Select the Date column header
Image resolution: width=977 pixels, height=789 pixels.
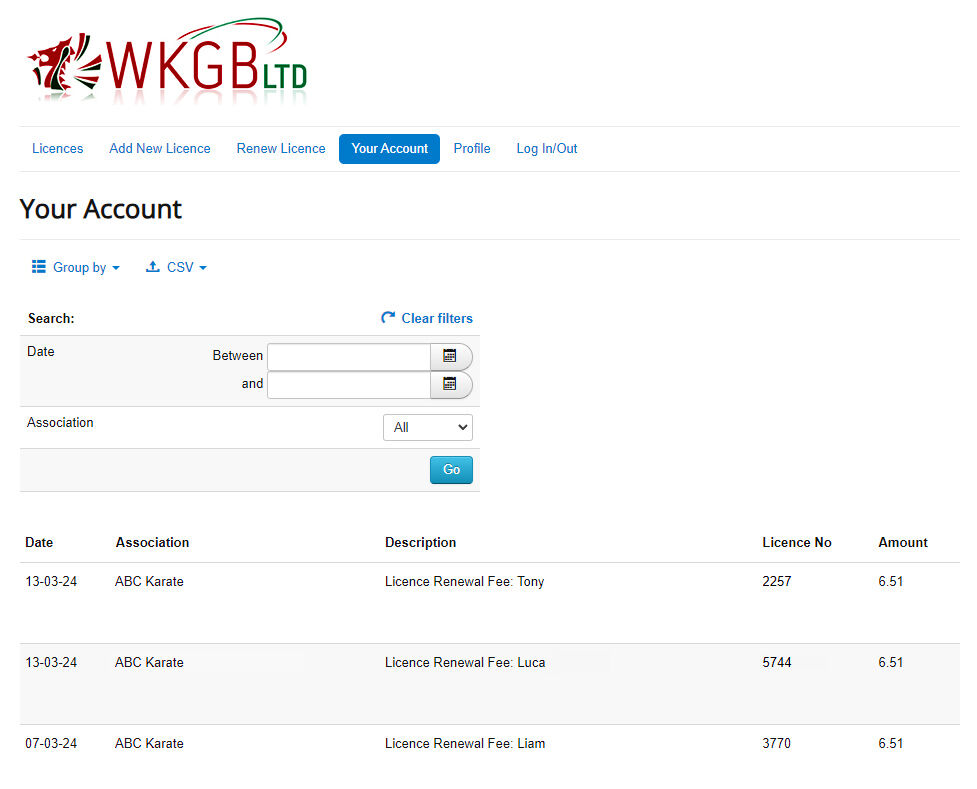click(x=38, y=542)
